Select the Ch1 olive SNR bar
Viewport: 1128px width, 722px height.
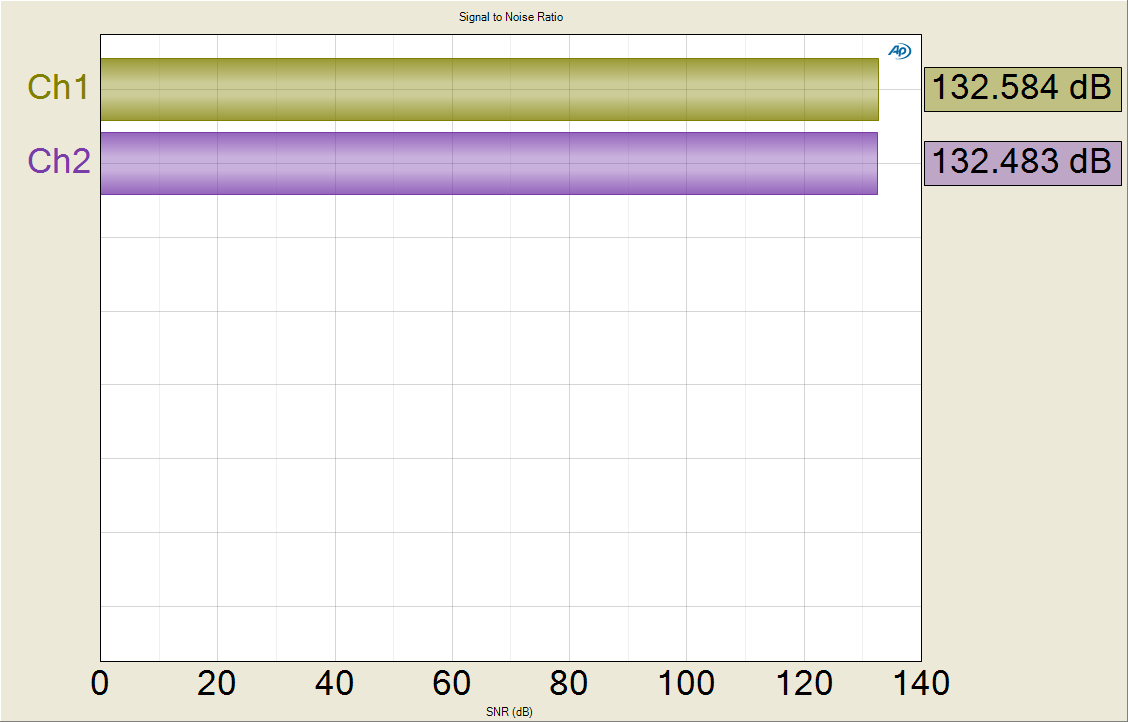pos(489,89)
